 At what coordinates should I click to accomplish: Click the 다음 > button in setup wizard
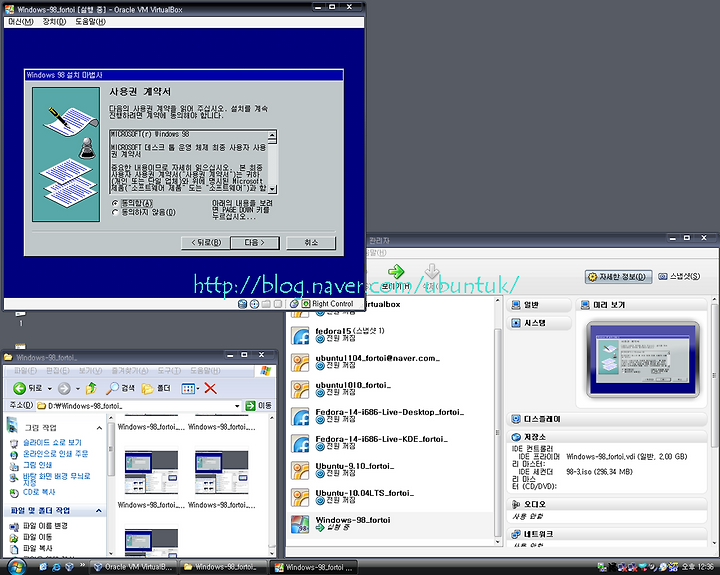click(254, 242)
